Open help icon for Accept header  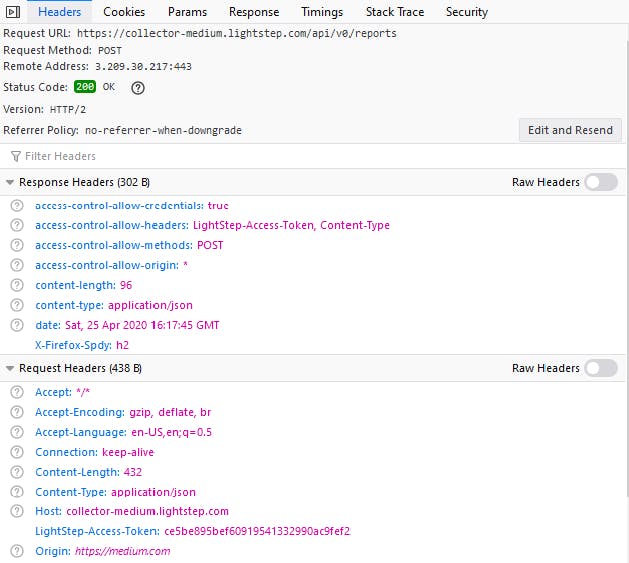tap(17, 392)
